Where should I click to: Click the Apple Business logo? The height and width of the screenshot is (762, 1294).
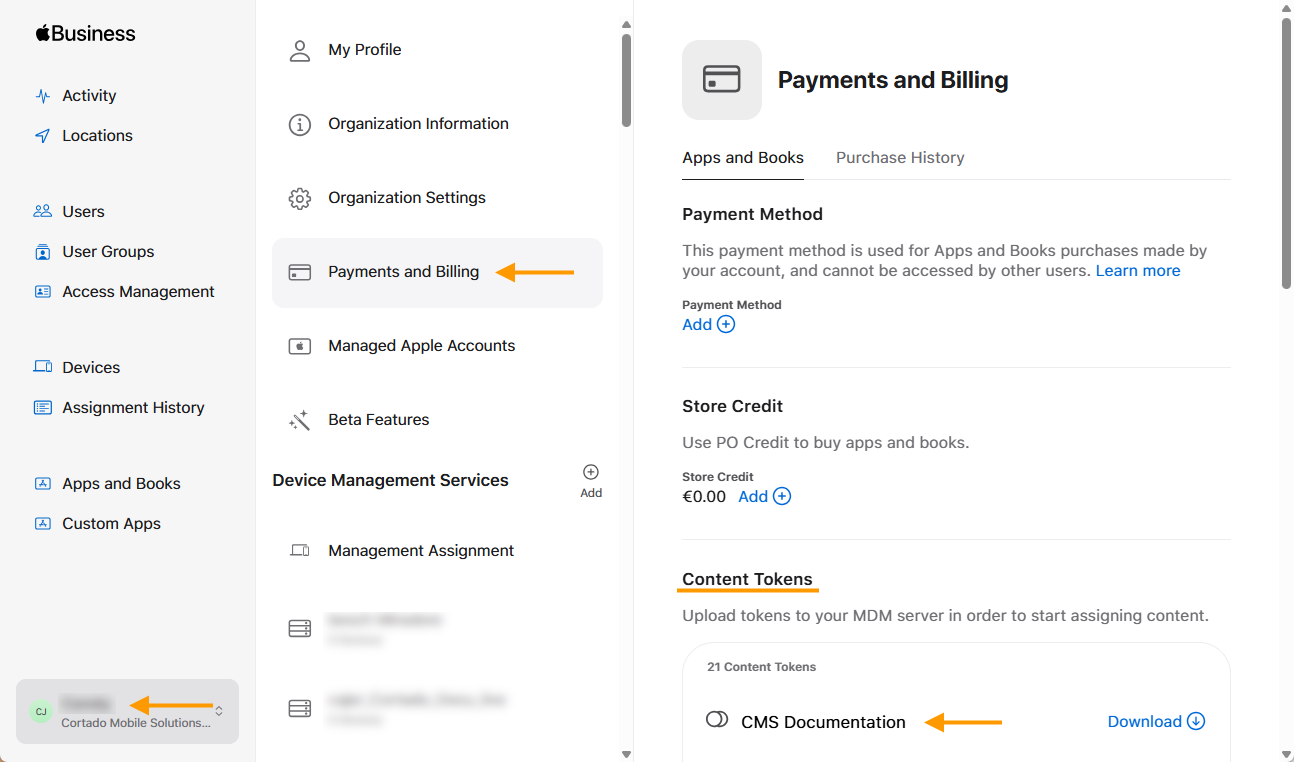click(x=85, y=33)
